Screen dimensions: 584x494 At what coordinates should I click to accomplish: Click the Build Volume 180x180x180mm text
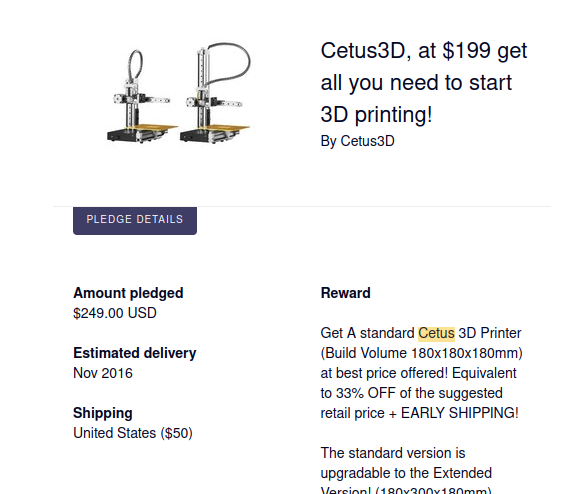pyautogui.click(x=422, y=353)
